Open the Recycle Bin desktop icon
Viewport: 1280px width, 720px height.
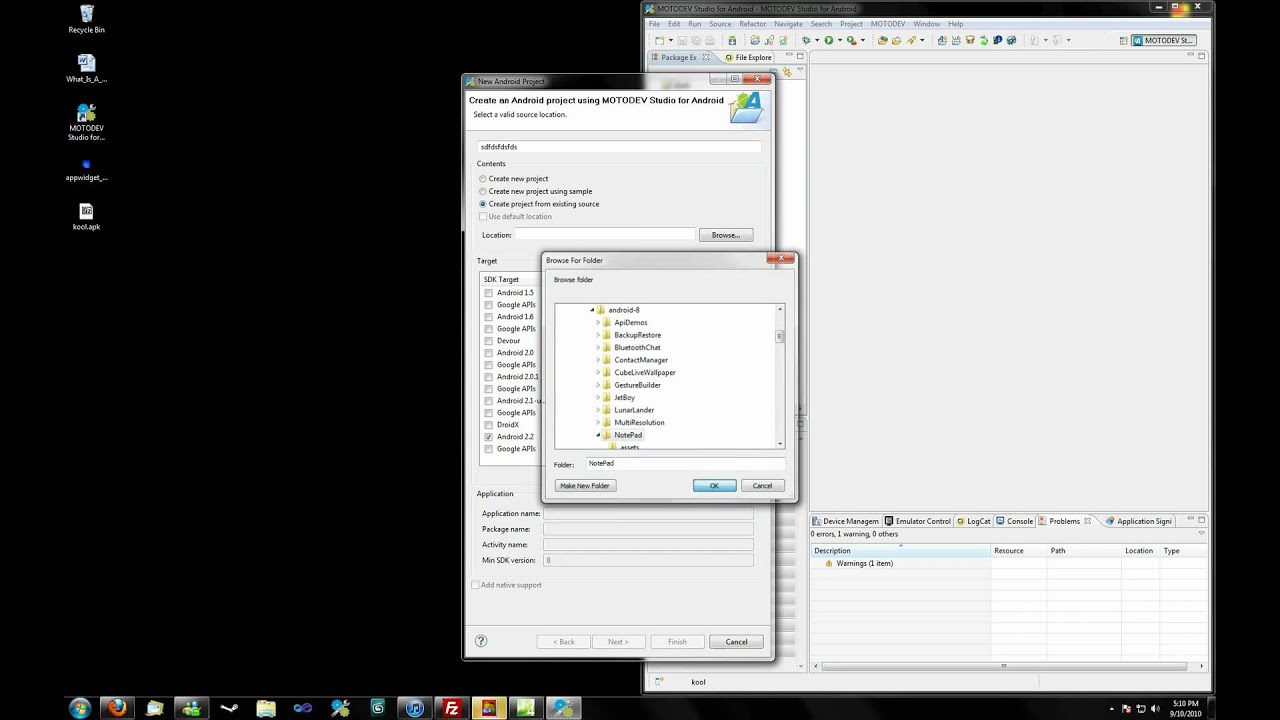(86, 19)
